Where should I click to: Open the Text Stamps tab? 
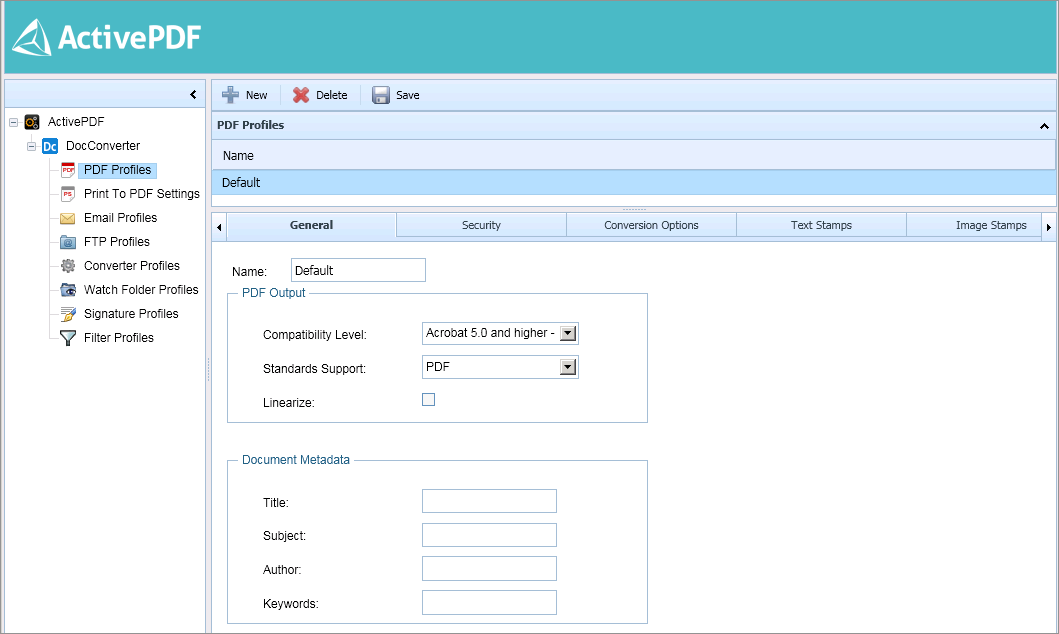tap(821, 225)
